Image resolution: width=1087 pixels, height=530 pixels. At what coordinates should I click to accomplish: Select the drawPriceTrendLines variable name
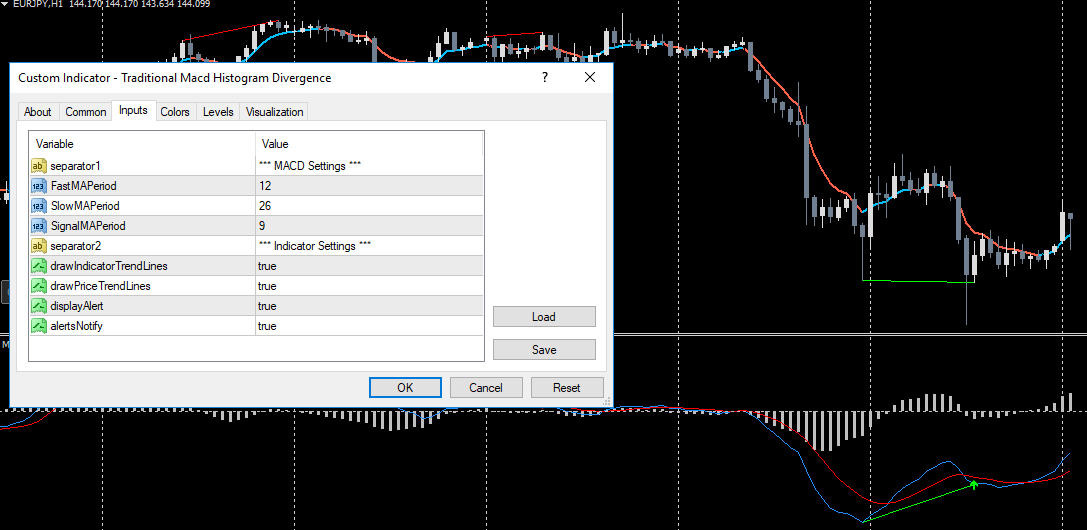click(101, 286)
